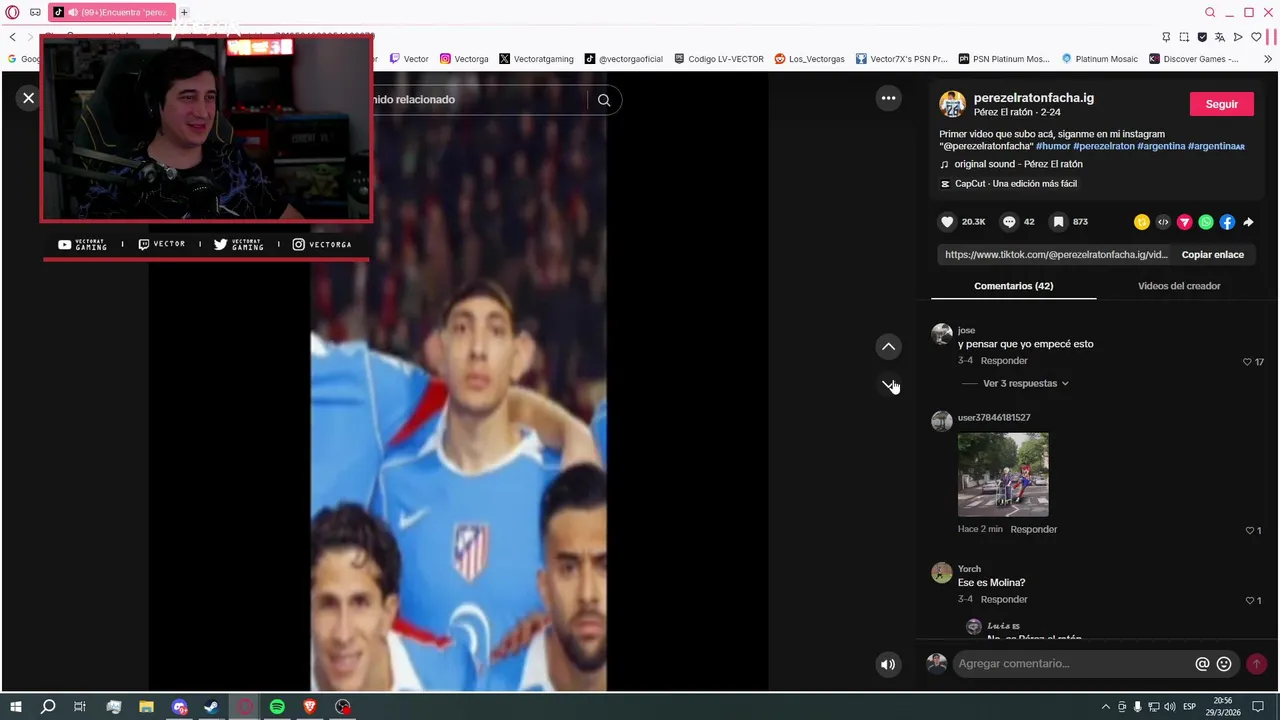This screenshot has width=1280, height=720.
Task: Open the #perezelraton hashtag
Action: point(1104,146)
